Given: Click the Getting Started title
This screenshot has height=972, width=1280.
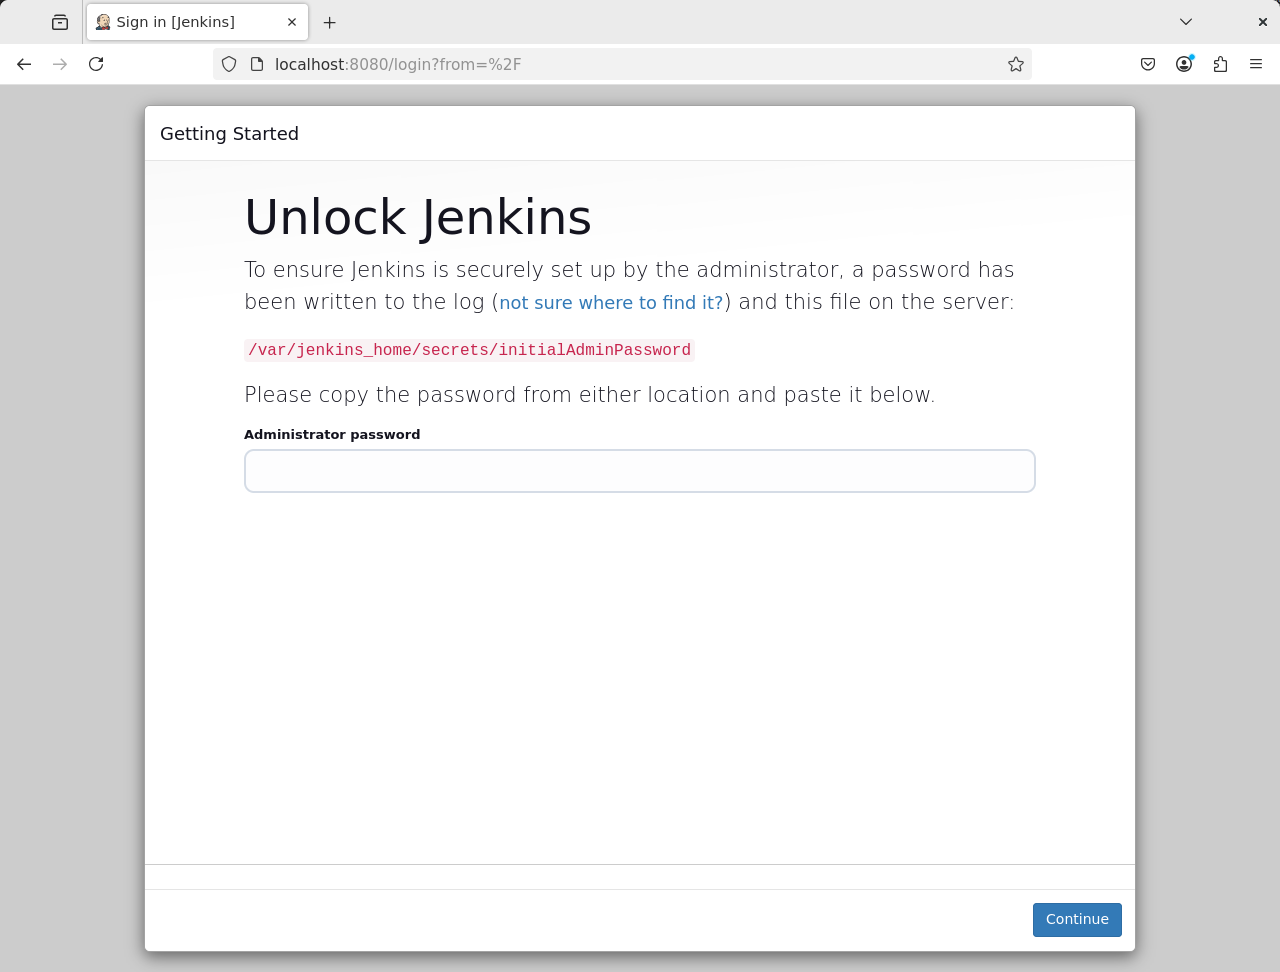Looking at the screenshot, I should [229, 134].
